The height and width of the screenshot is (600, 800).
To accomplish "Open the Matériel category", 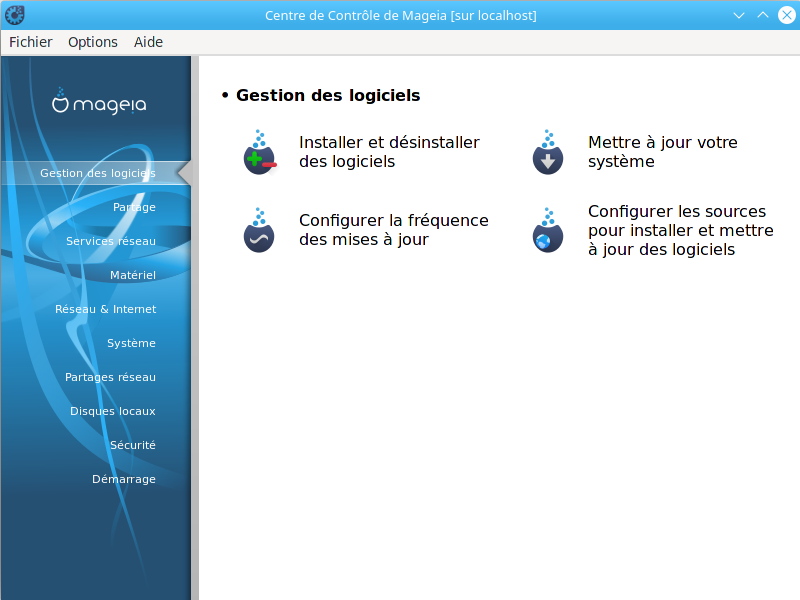I will coord(133,275).
